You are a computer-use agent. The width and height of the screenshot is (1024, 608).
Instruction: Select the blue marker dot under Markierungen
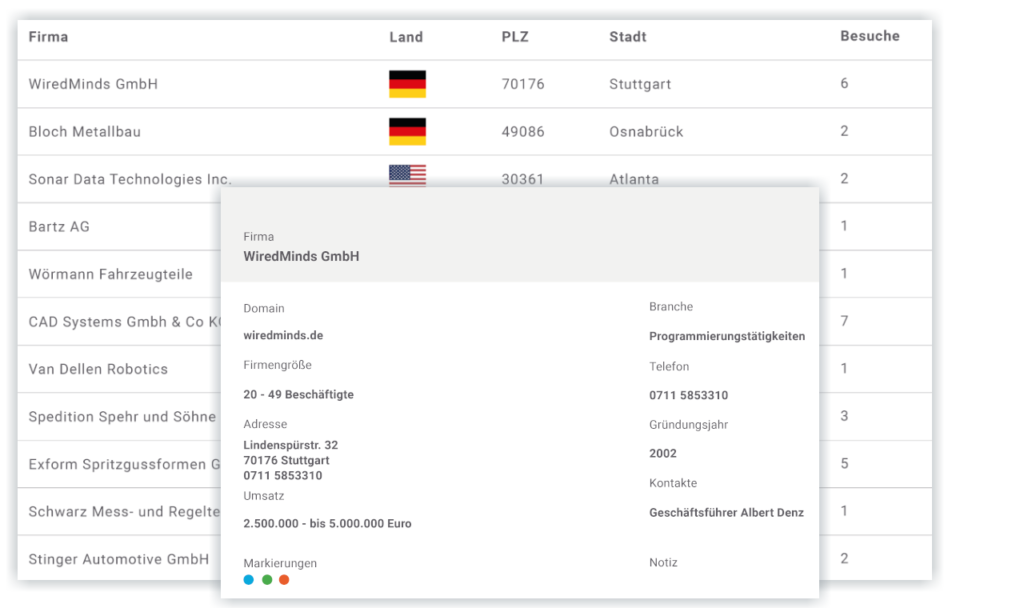[x=248, y=580]
